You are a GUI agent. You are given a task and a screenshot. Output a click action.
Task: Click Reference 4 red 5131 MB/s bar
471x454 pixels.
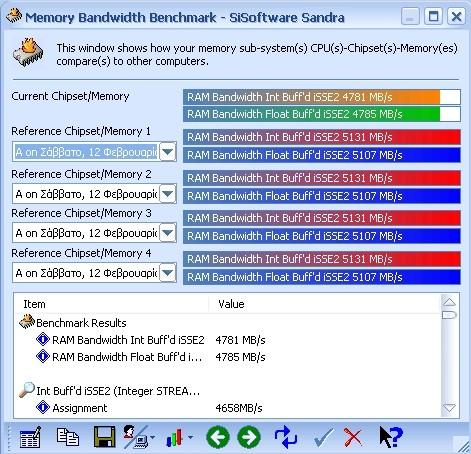322,259
